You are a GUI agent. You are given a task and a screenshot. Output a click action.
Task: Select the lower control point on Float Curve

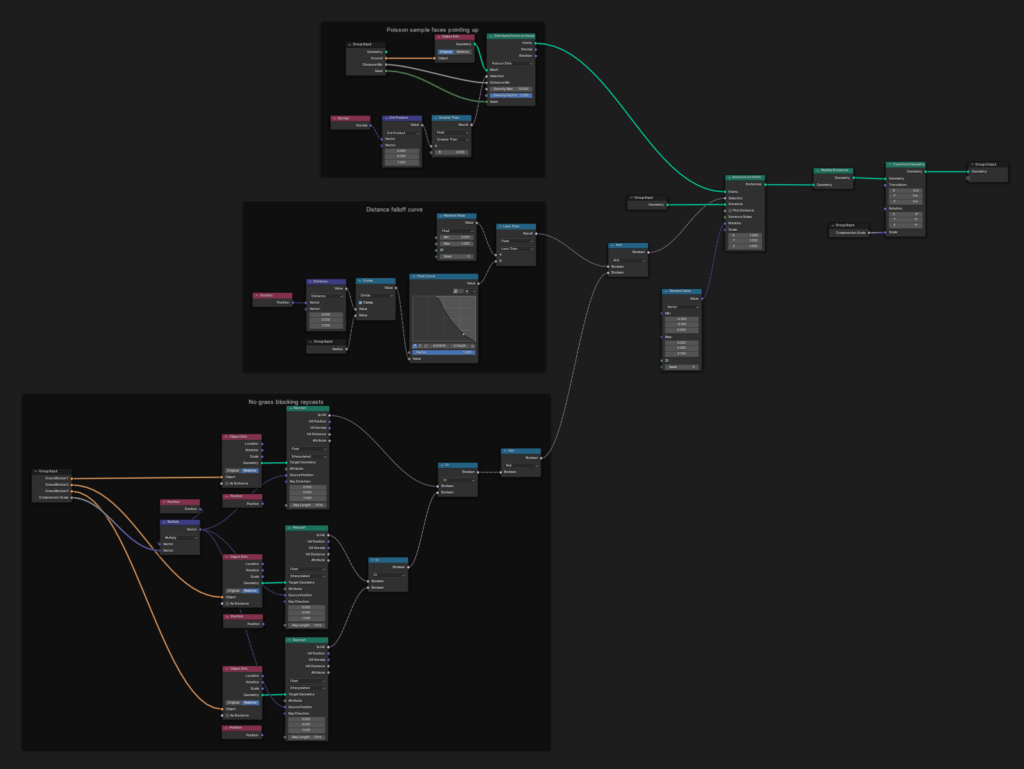click(x=464, y=334)
